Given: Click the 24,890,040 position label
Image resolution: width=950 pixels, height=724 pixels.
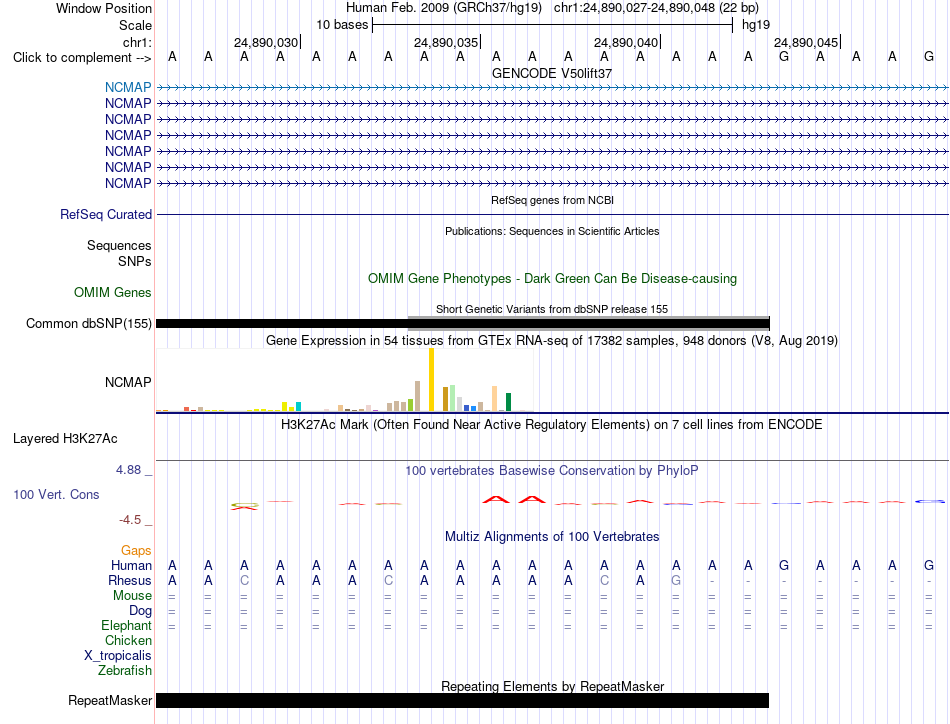Looking at the screenshot, I should [626, 42].
